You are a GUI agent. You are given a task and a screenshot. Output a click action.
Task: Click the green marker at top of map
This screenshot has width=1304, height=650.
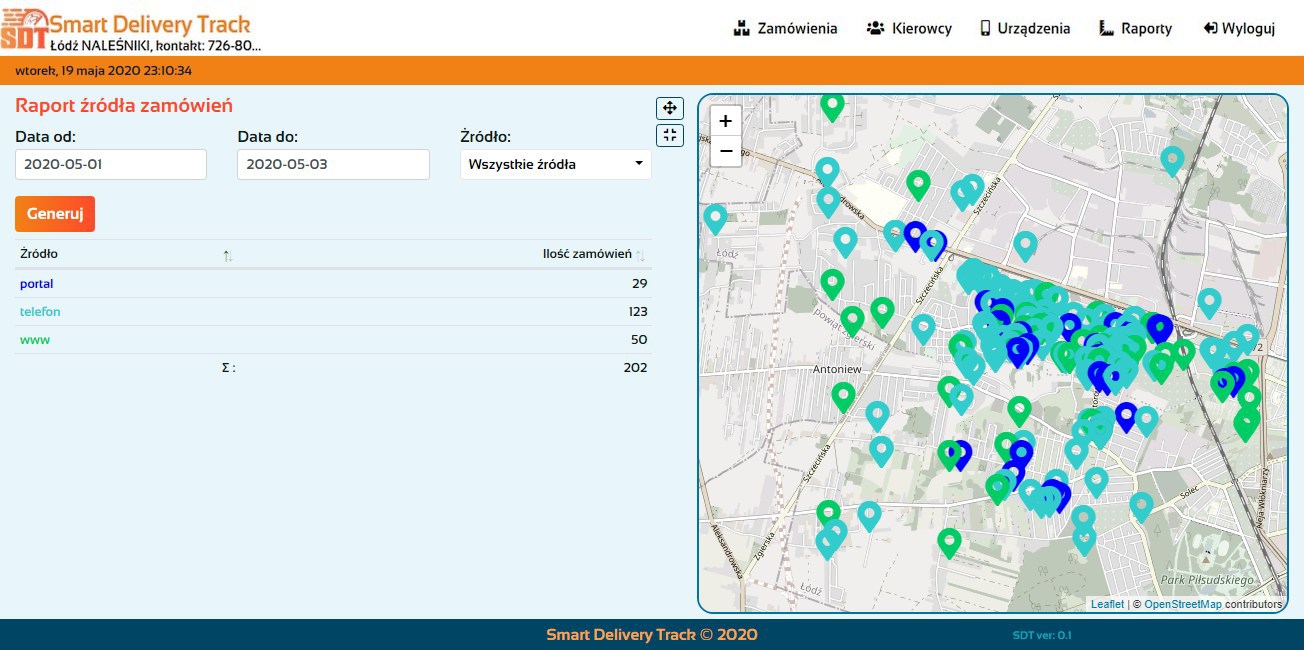[832, 105]
